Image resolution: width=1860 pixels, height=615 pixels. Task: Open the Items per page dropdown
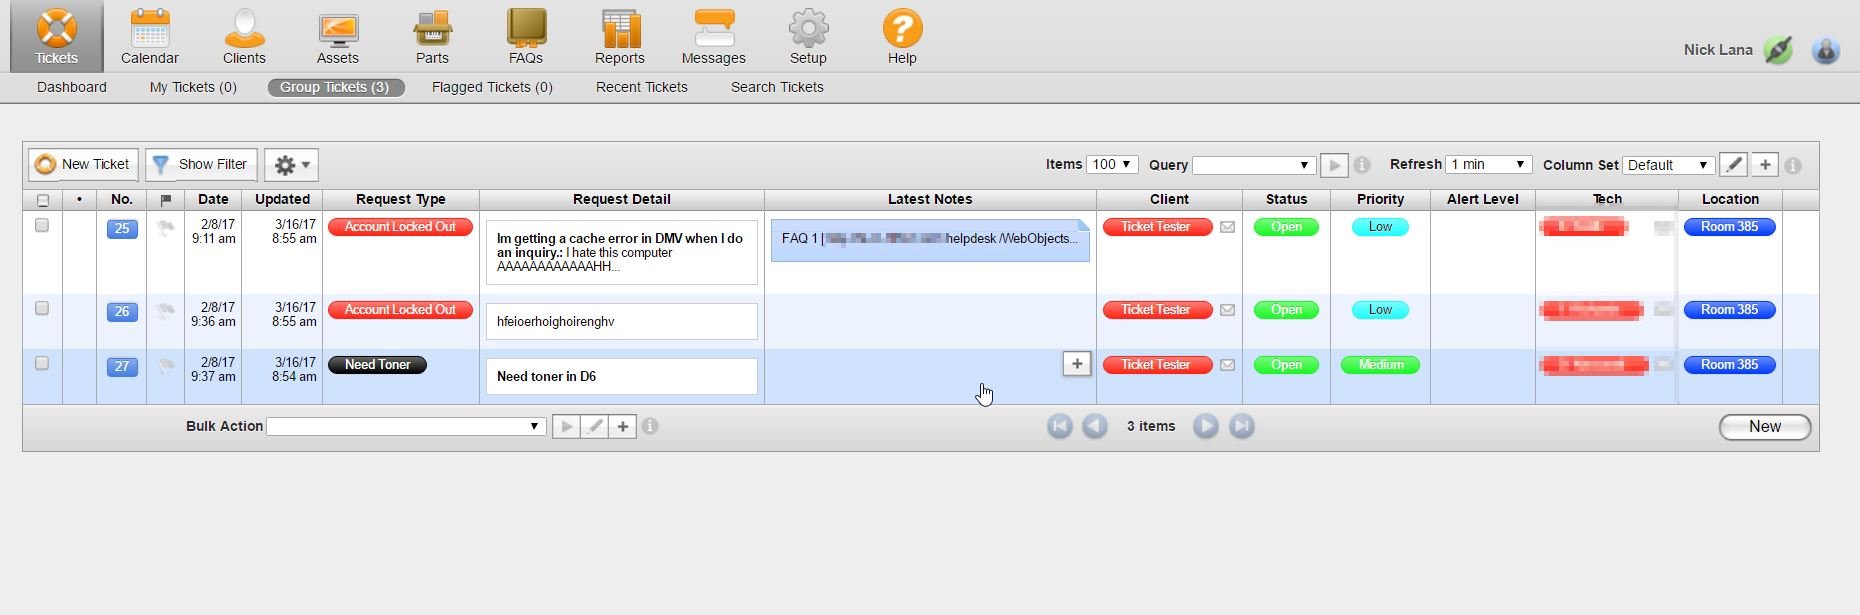pos(1112,164)
